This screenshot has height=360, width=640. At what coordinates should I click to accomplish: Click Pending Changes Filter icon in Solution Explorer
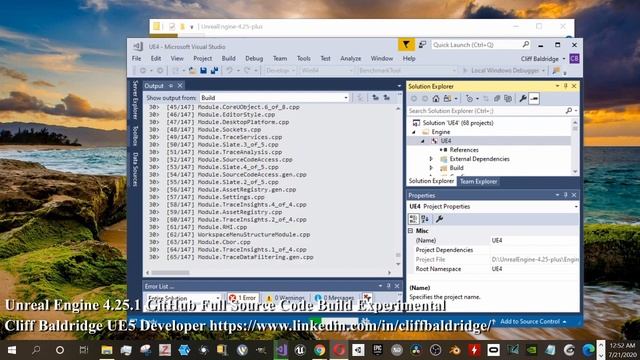pos(469,98)
